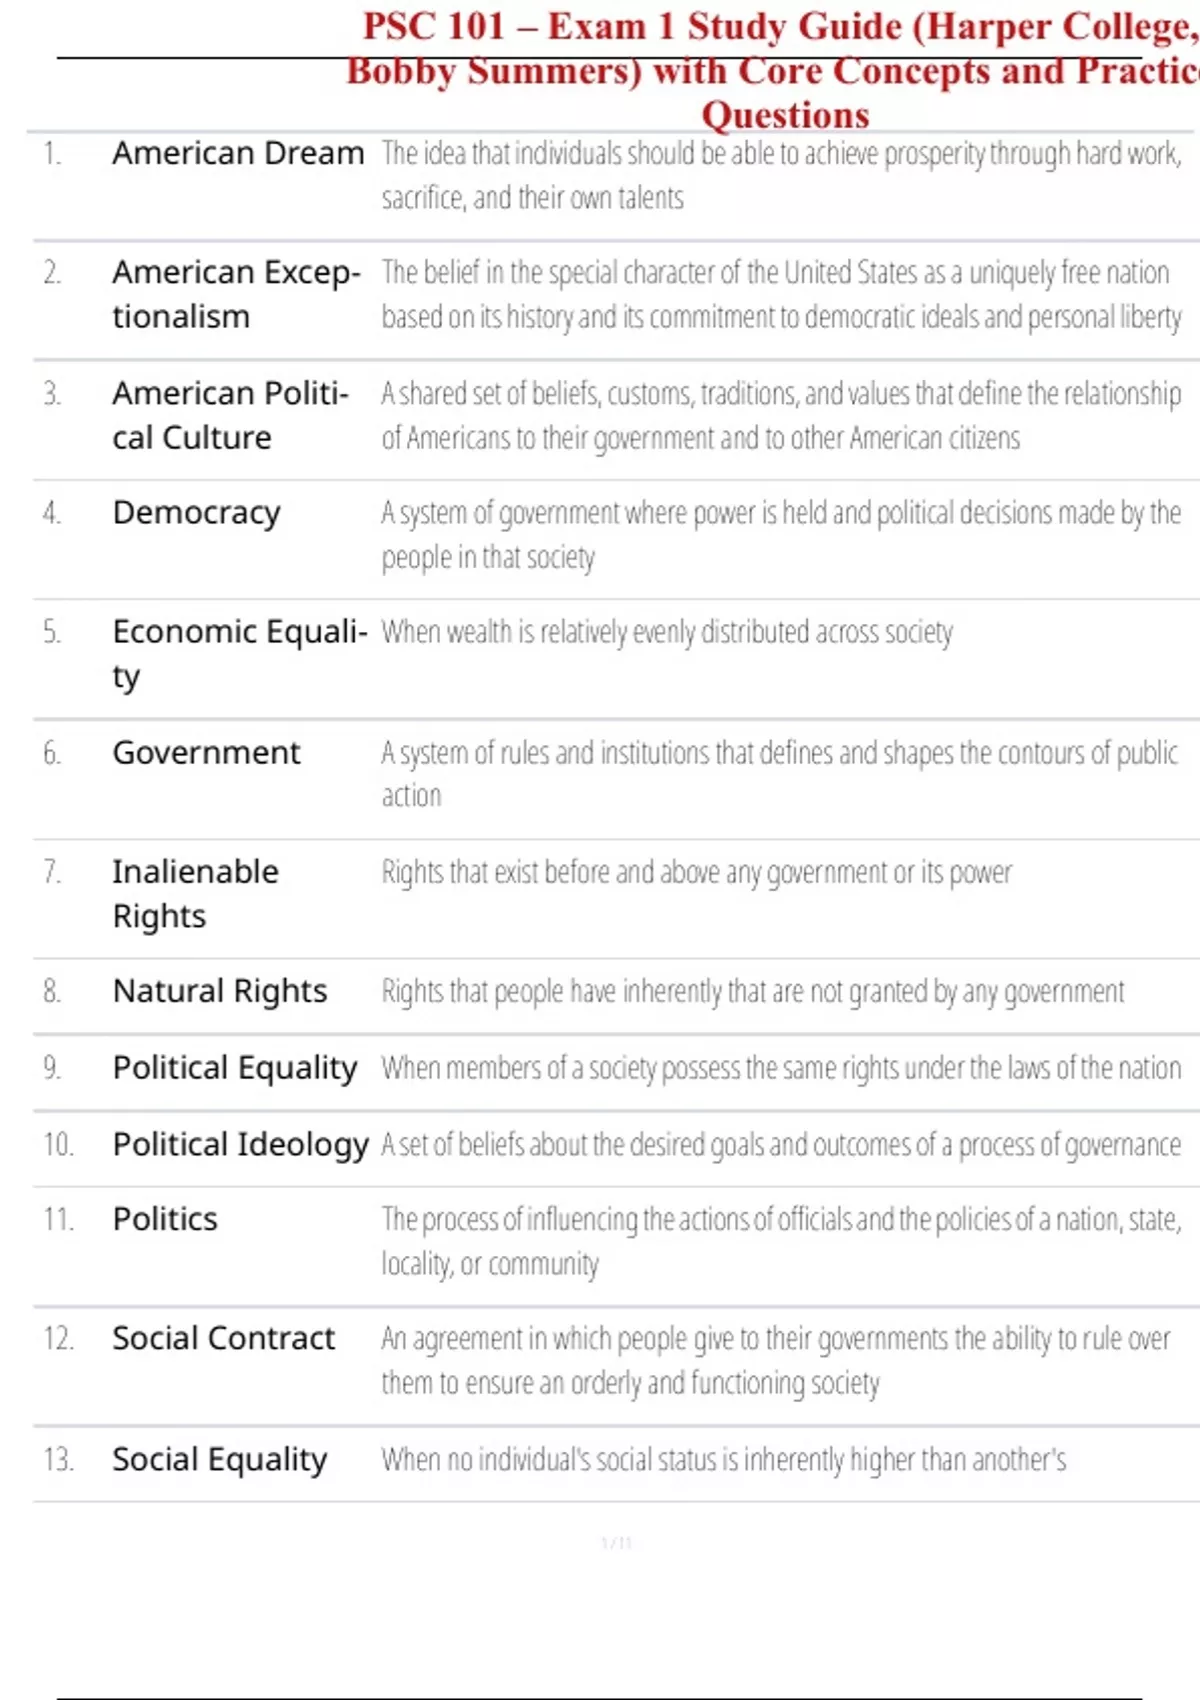Click the definition starting "An agreement in which people"
Viewport: 1200px width, 1700px height.
[775, 1361]
